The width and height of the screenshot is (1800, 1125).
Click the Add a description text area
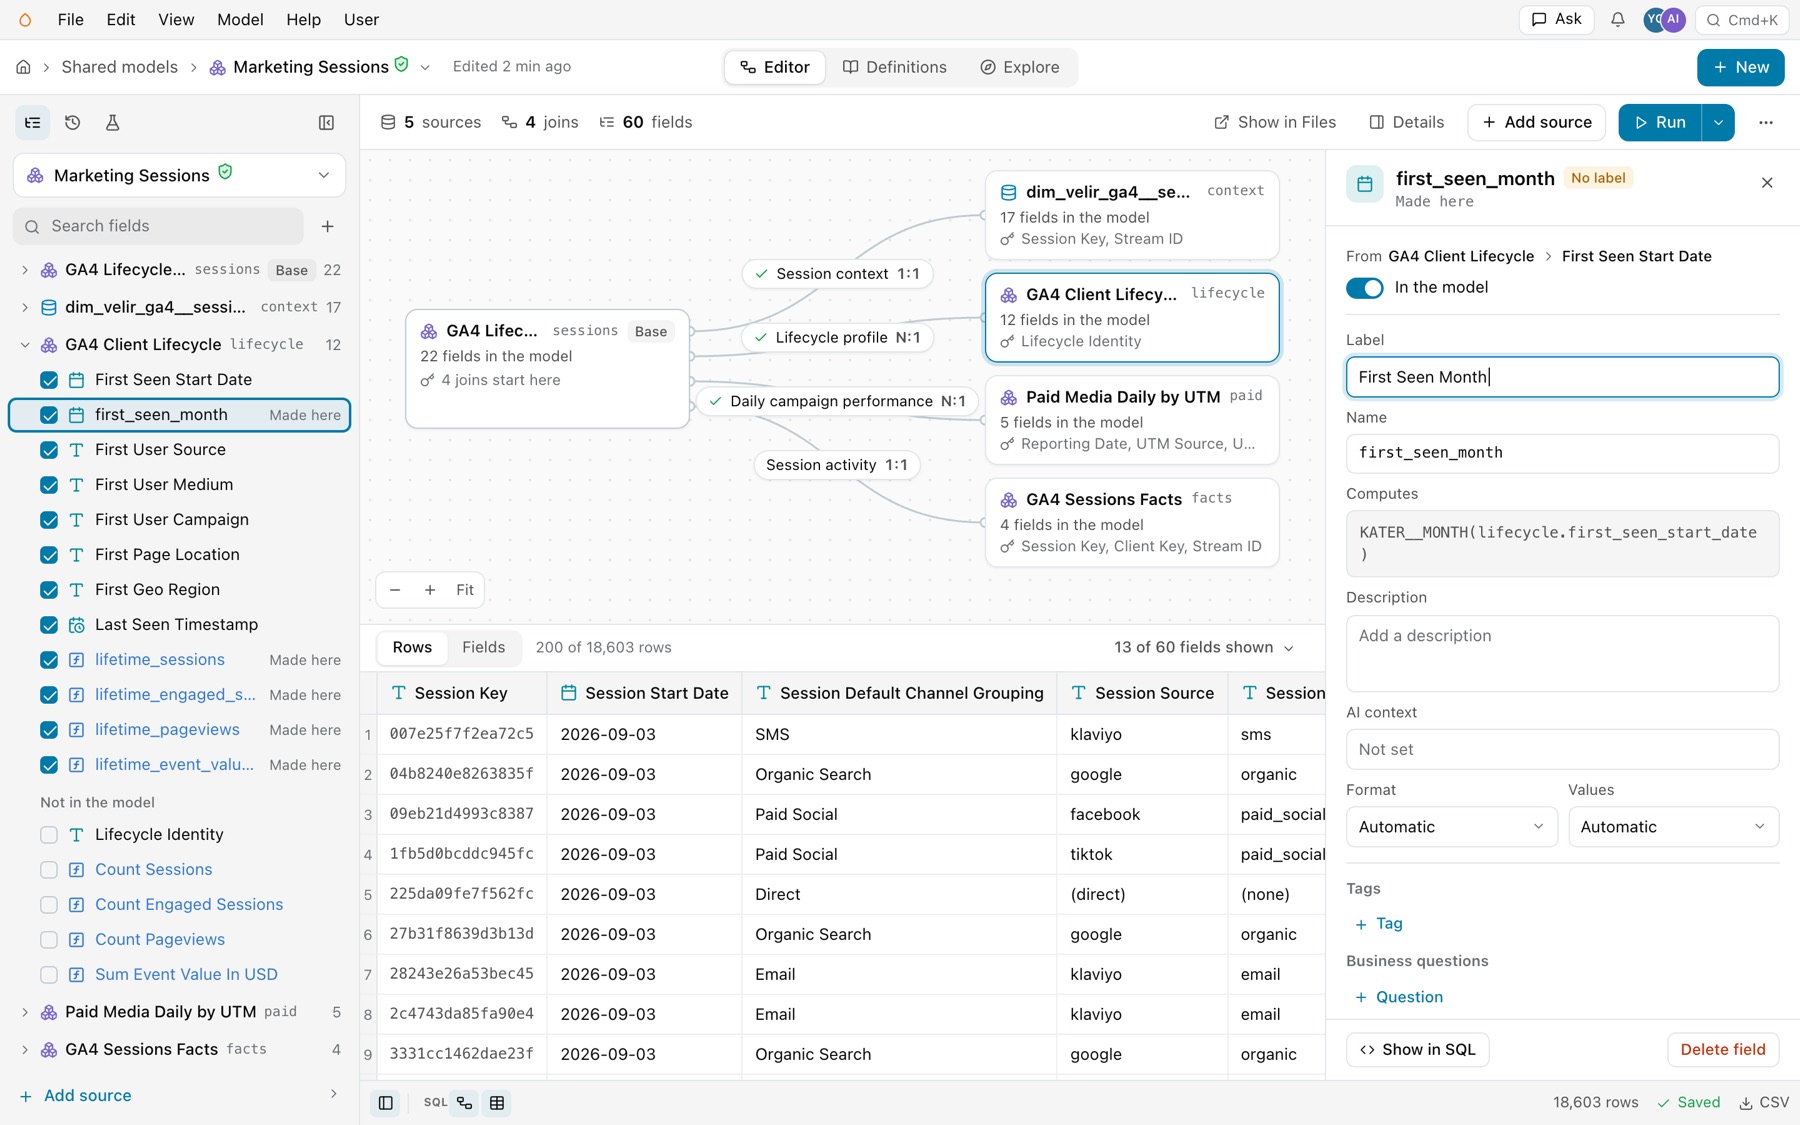click(x=1562, y=653)
